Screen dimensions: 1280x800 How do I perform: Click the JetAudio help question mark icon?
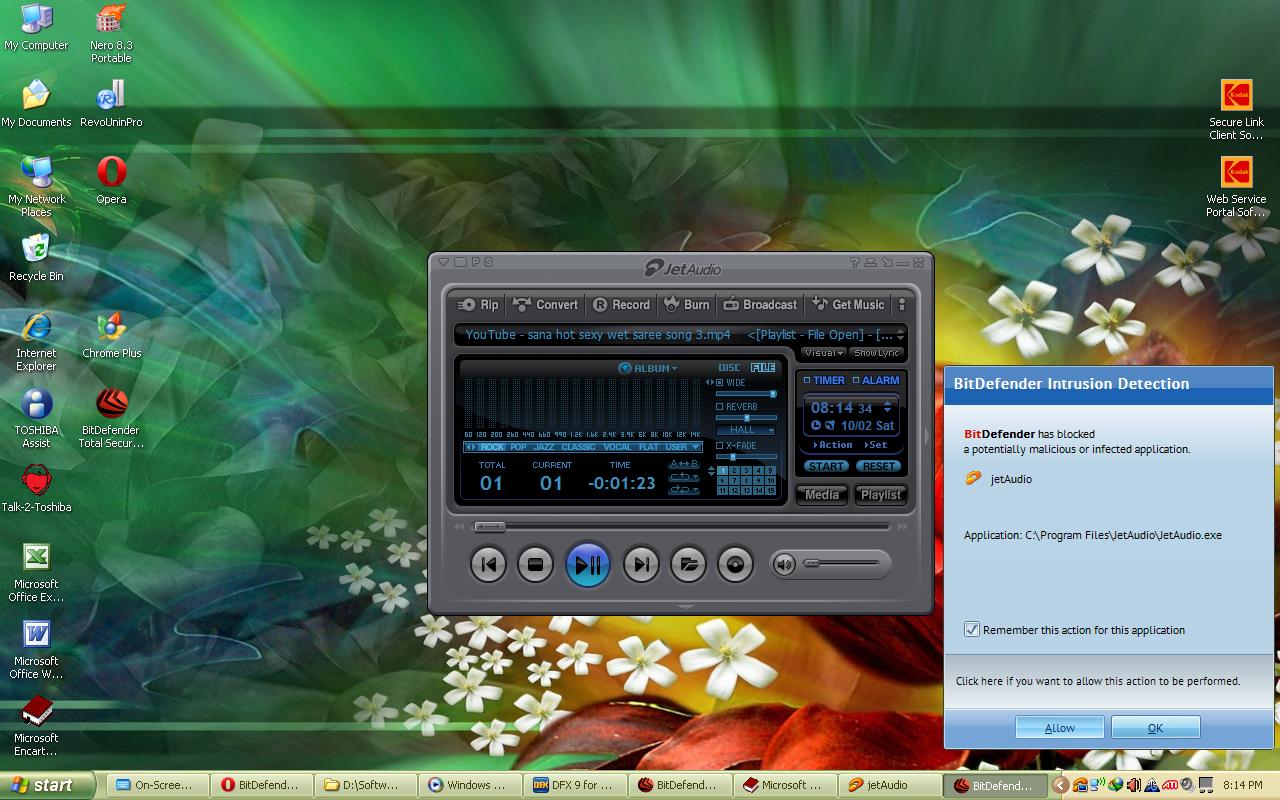coord(855,263)
